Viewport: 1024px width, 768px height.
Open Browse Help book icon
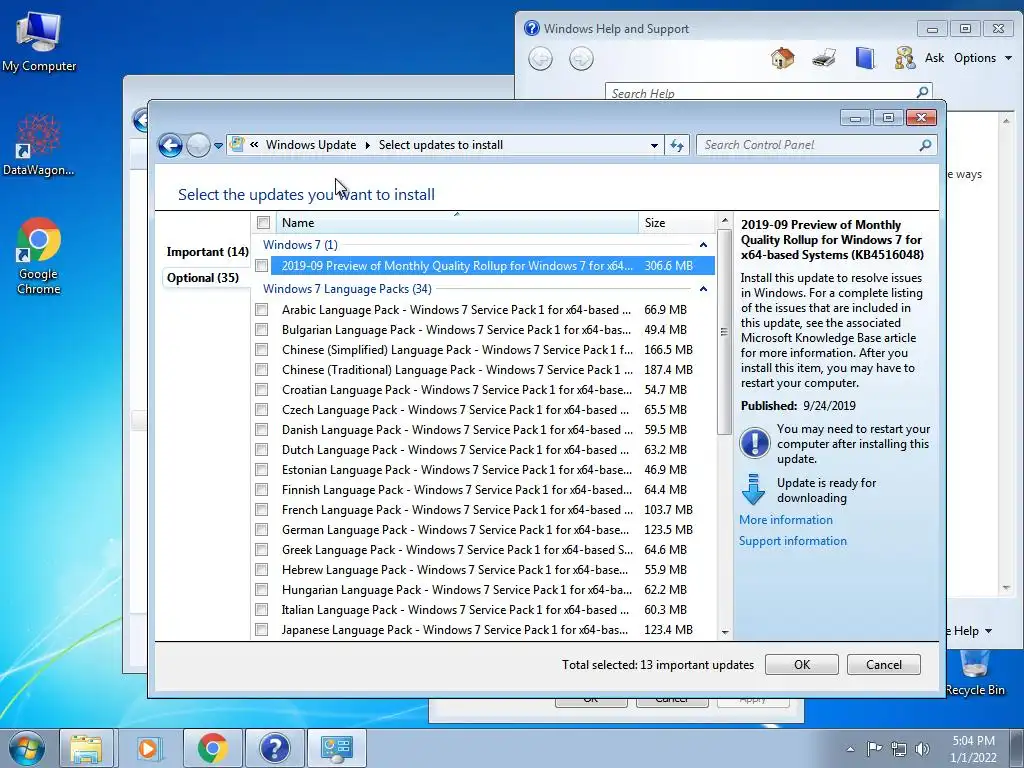[865, 58]
